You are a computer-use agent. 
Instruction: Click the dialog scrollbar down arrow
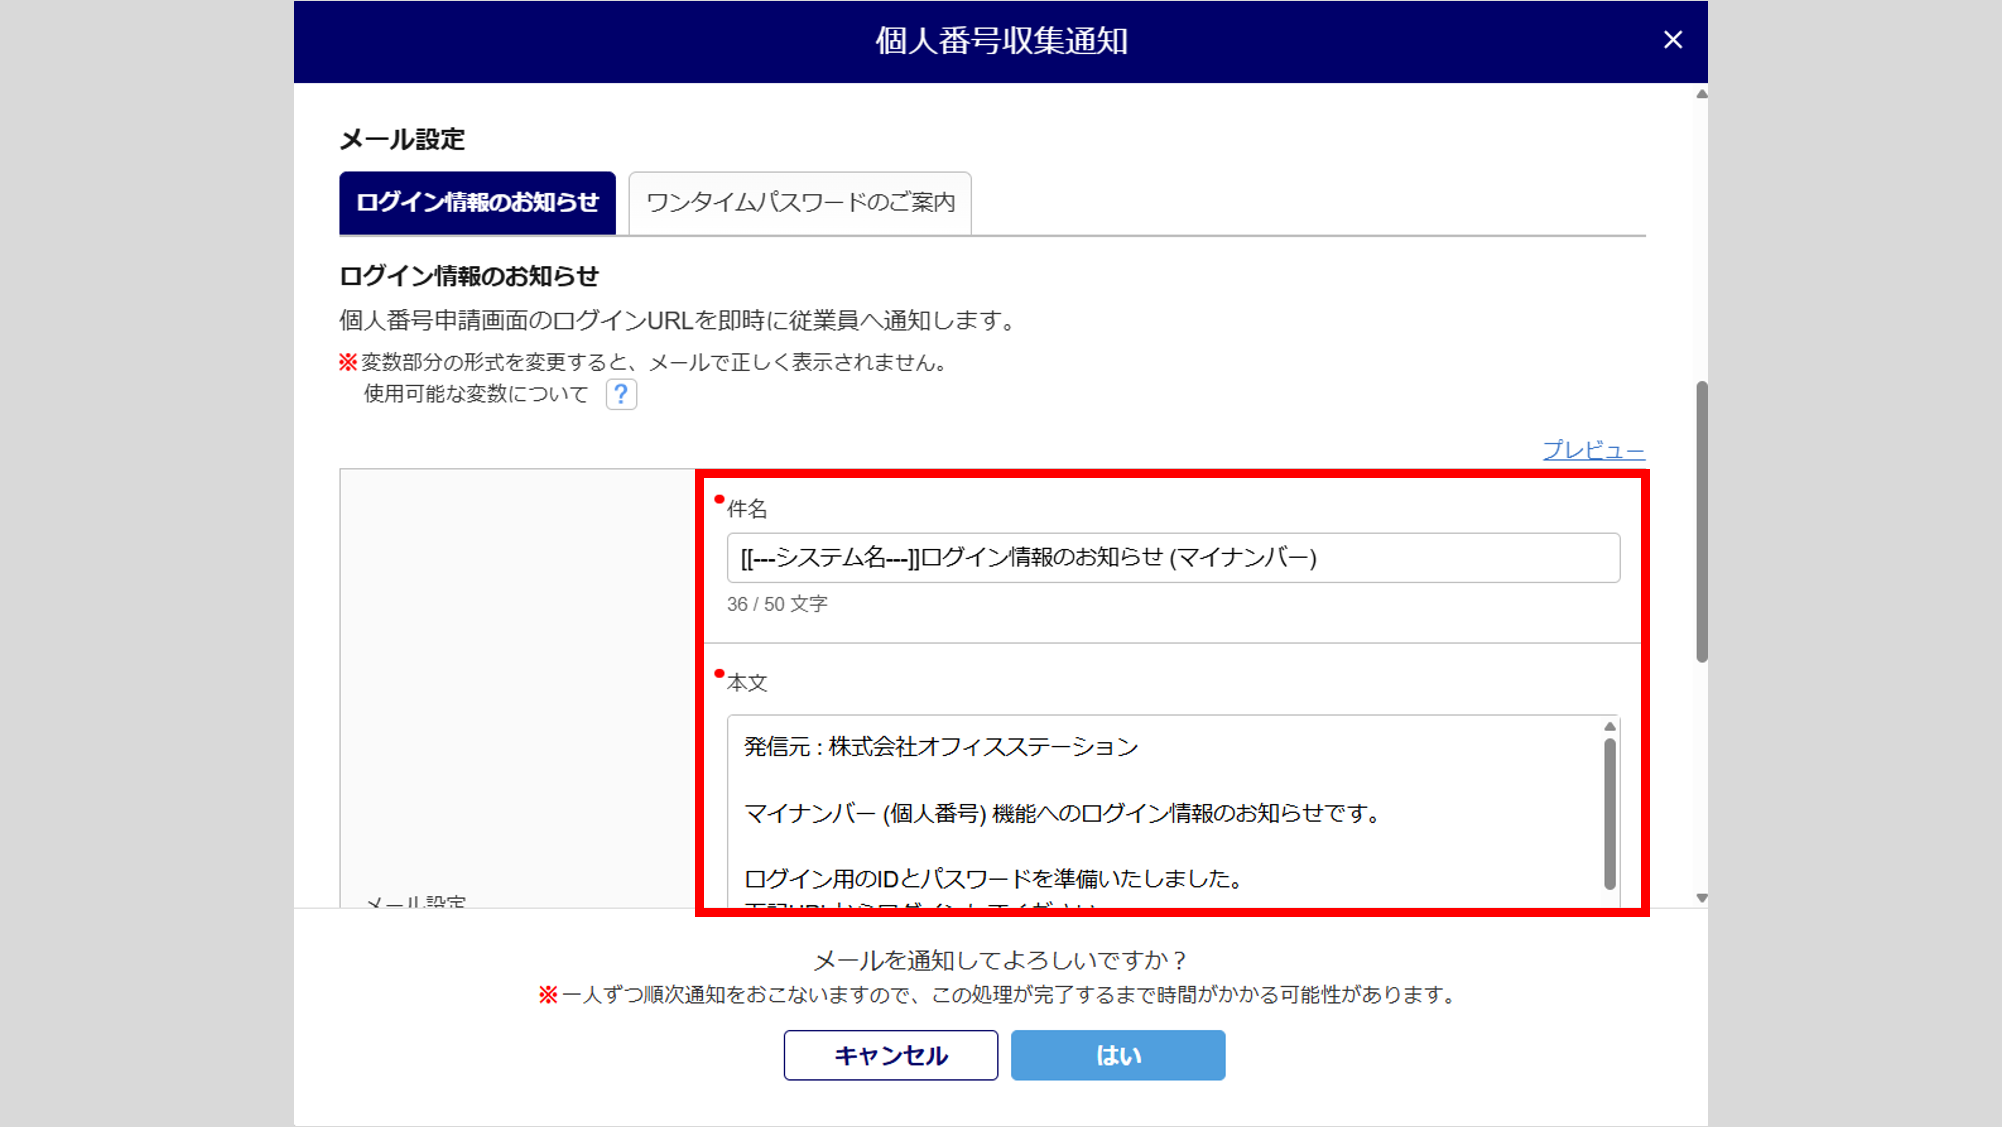(x=1701, y=898)
